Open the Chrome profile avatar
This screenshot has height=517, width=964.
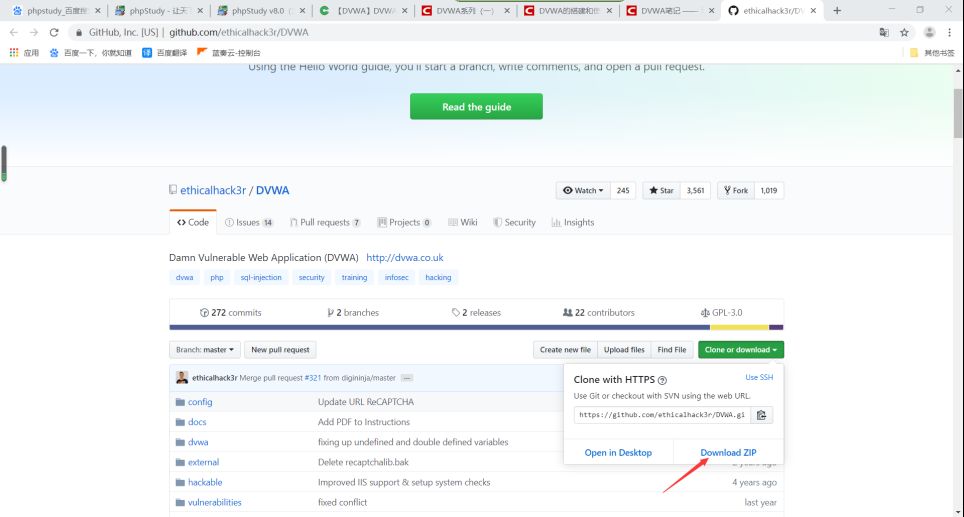coord(930,33)
